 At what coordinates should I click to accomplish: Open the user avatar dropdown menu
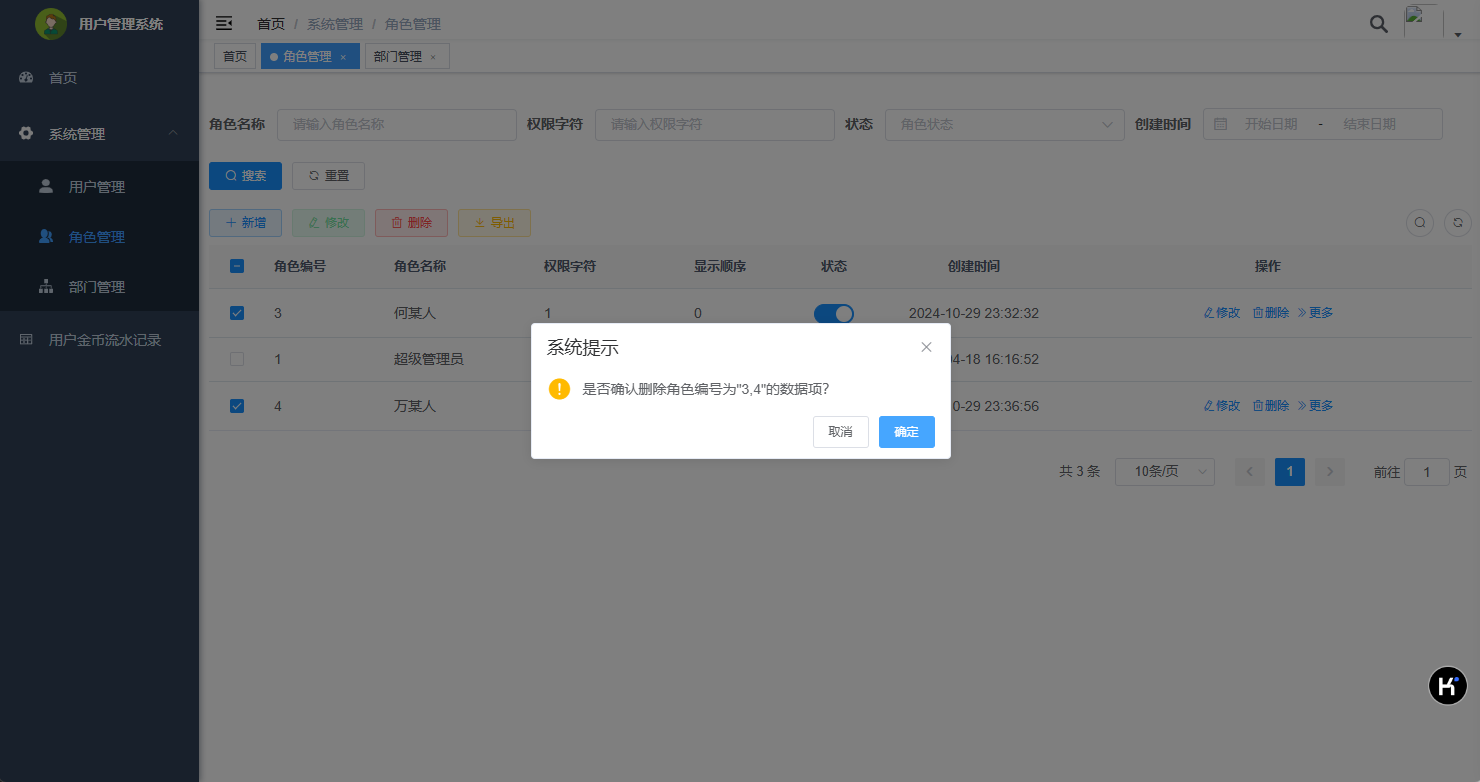pos(1433,23)
